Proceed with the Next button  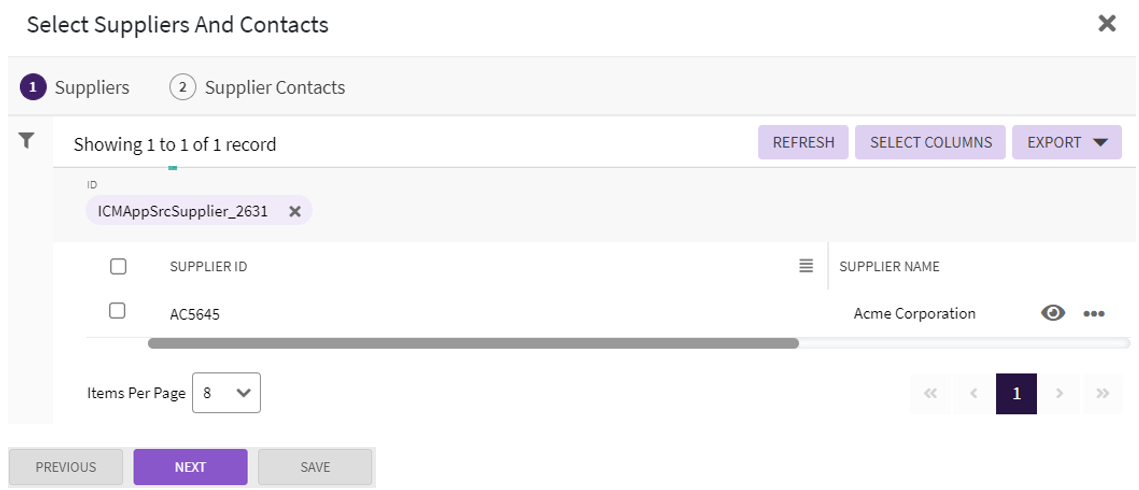(x=190, y=467)
